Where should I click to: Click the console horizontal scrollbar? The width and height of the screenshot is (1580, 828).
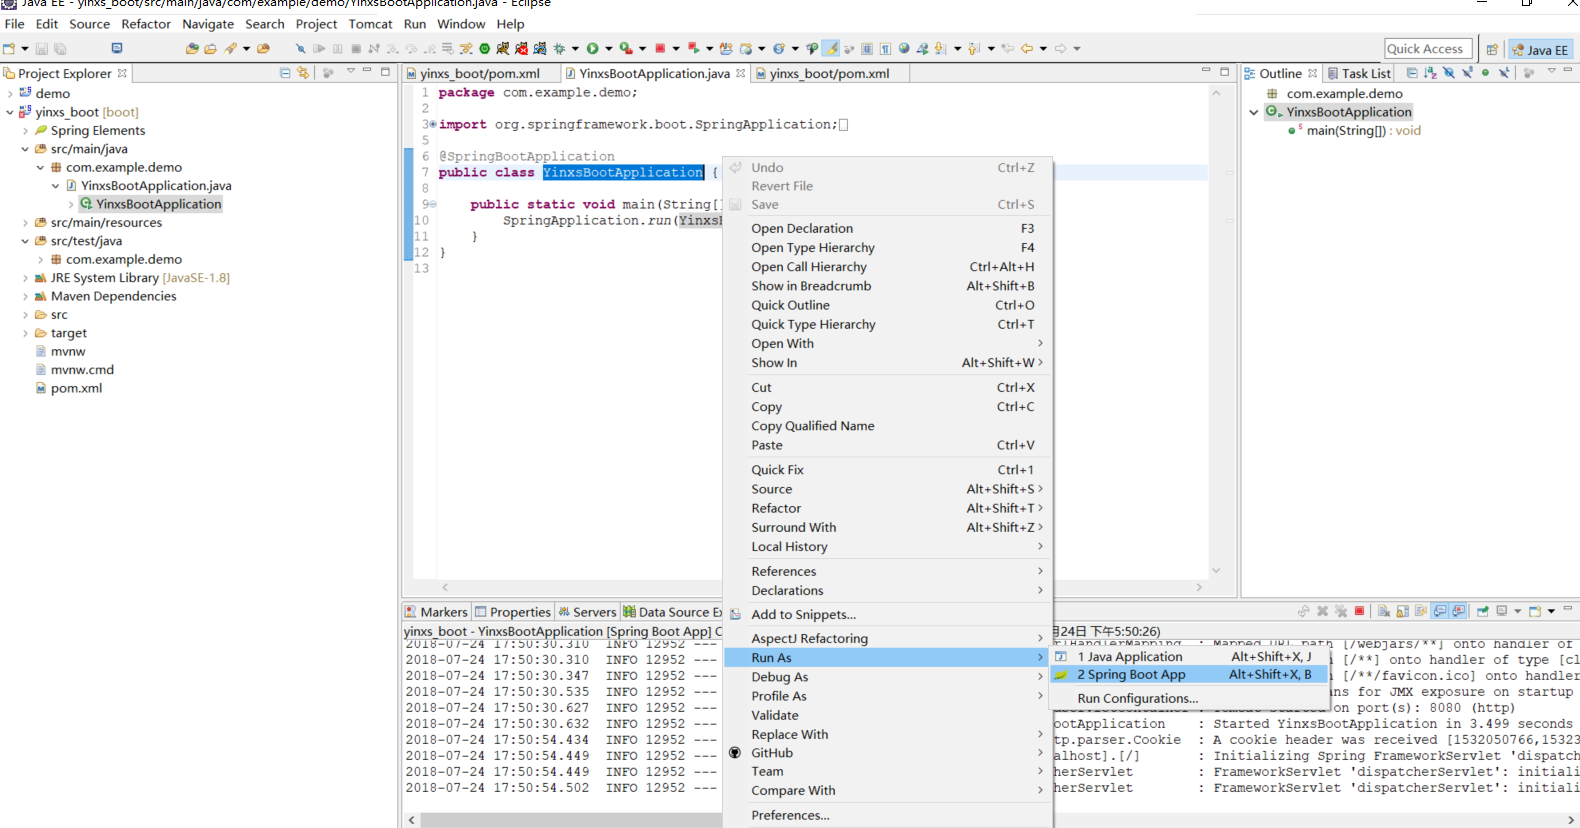coord(570,820)
